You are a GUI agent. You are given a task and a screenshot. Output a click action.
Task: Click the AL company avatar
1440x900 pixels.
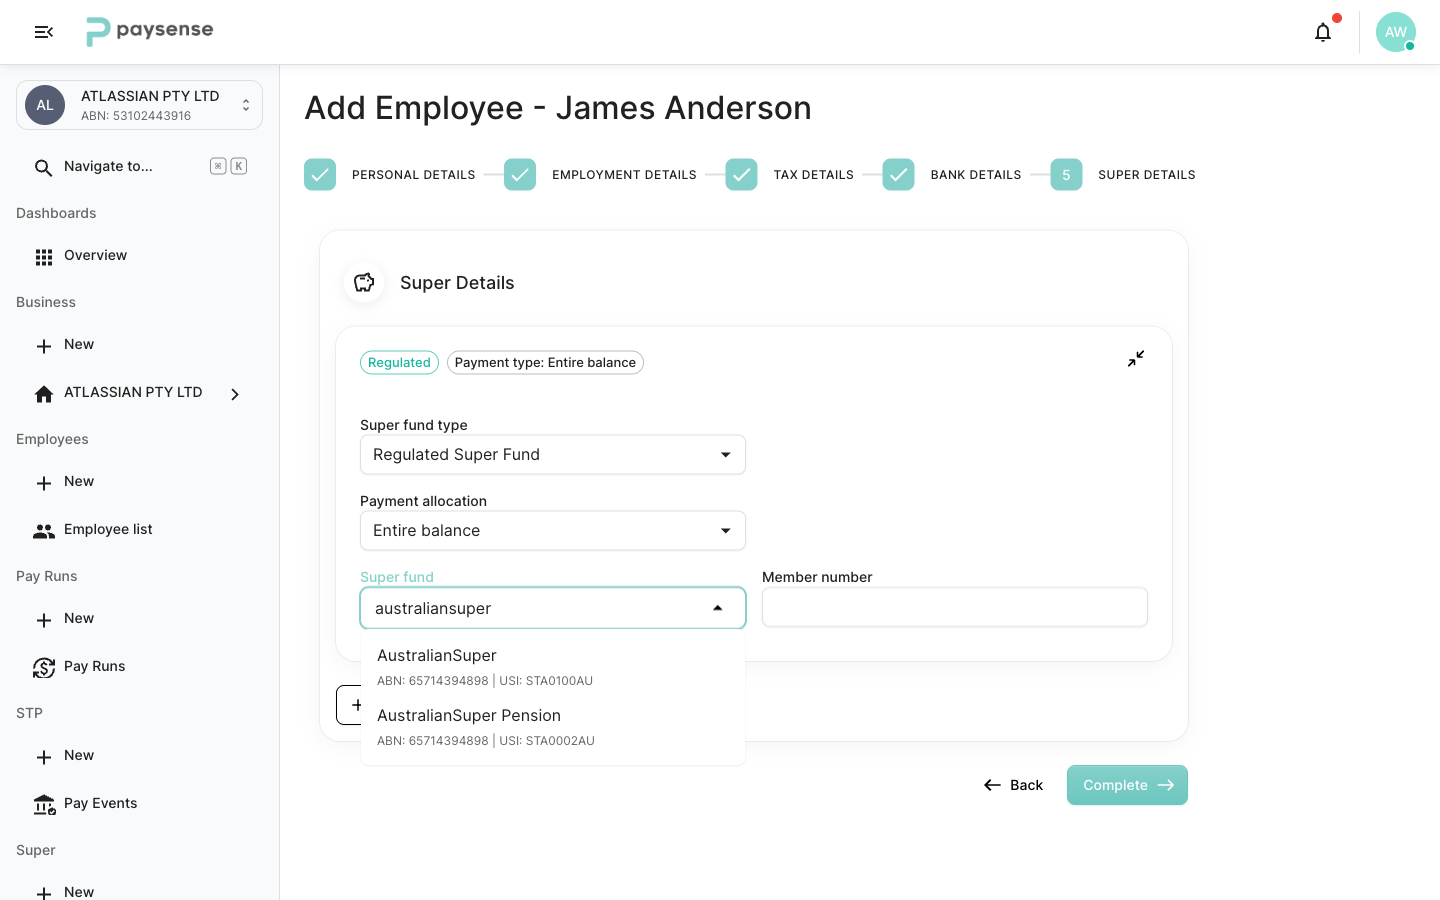(x=45, y=105)
